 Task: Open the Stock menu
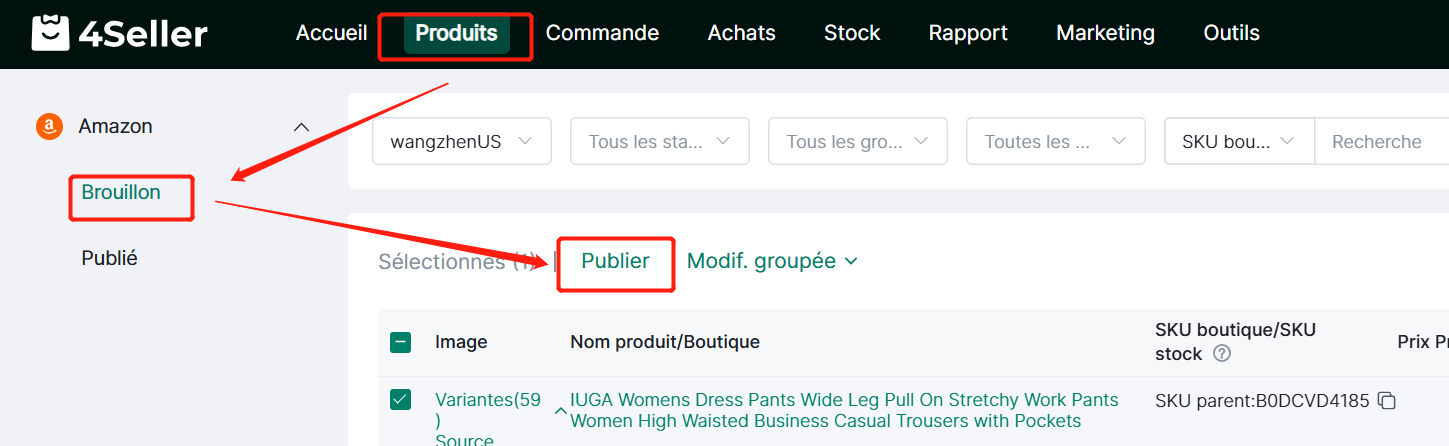[x=852, y=33]
